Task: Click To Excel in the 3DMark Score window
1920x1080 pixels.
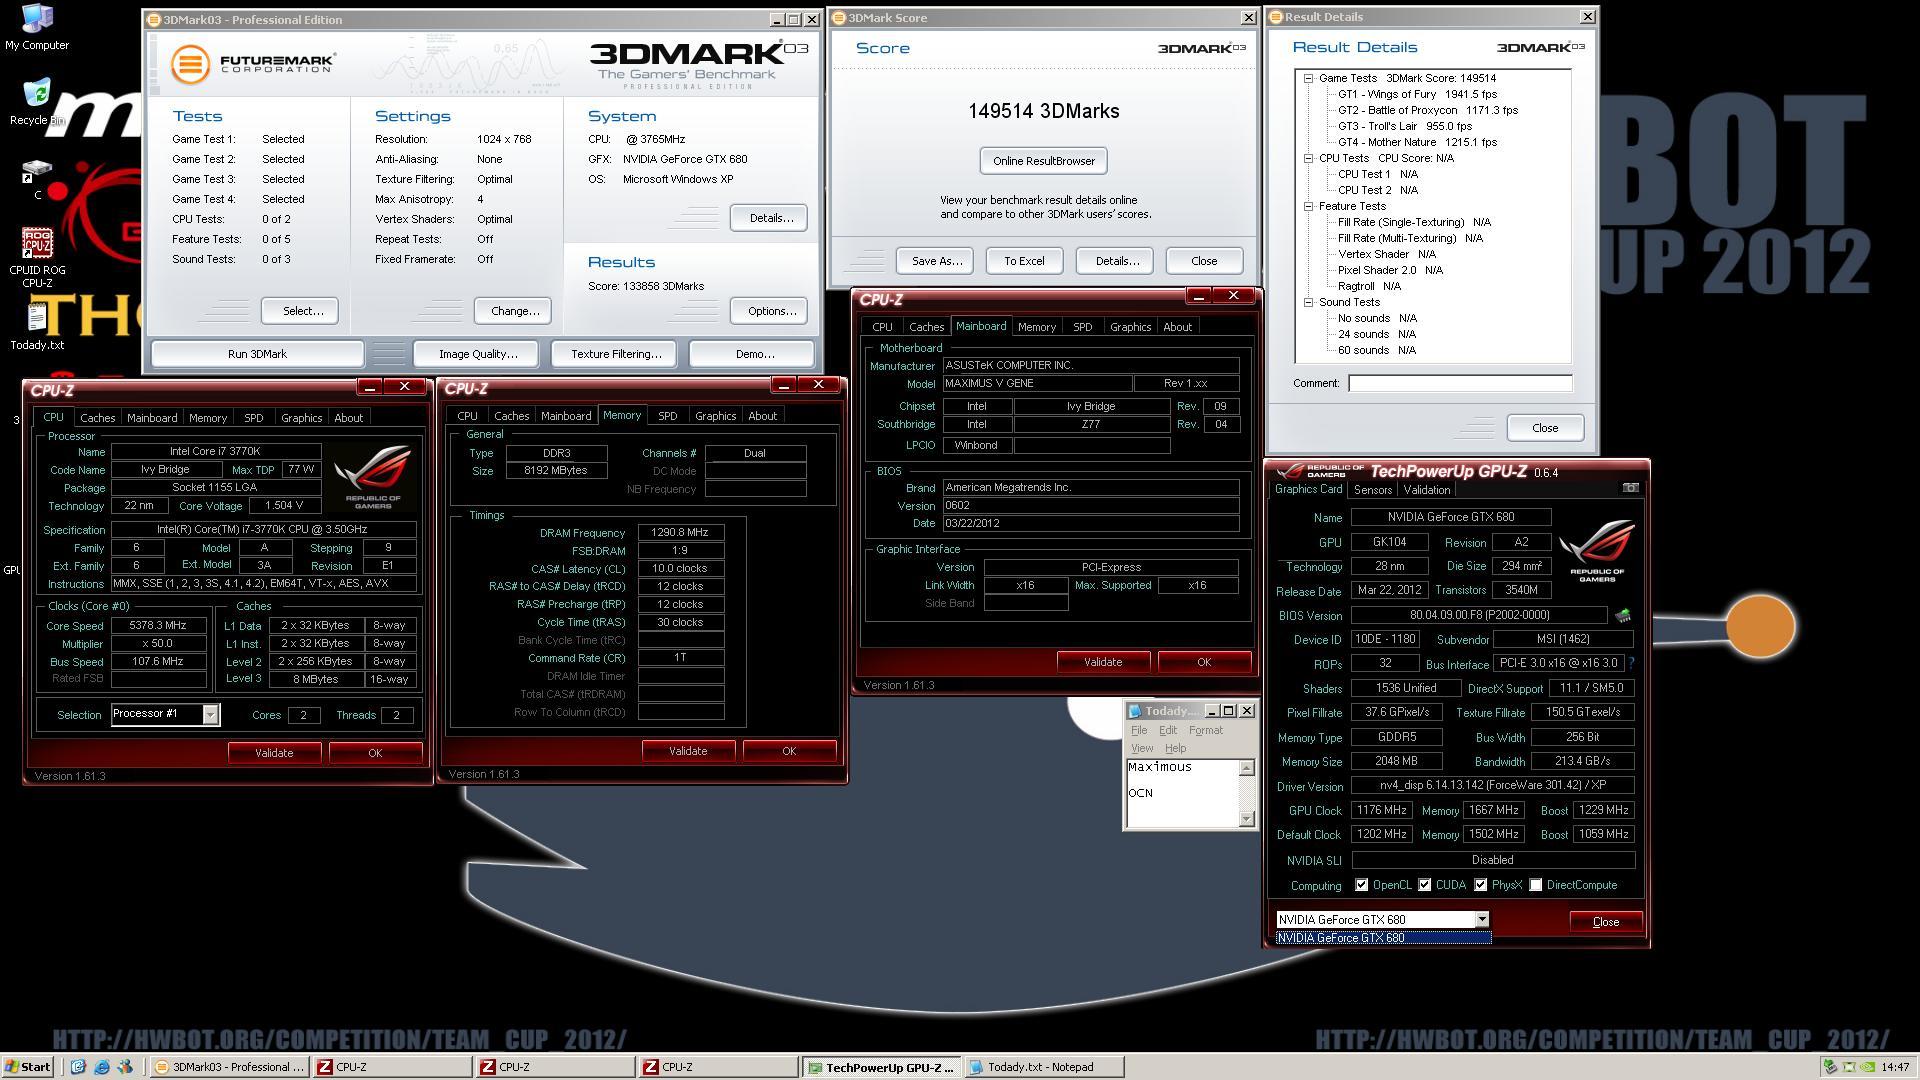Action: (1024, 261)
